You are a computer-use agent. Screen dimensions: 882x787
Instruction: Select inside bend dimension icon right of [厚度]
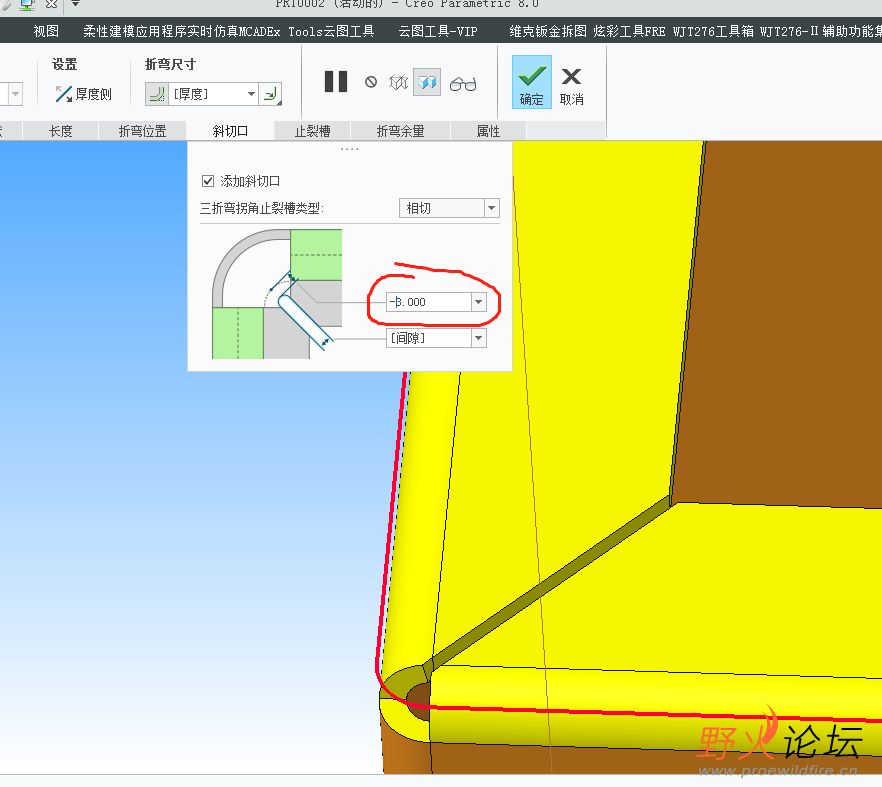point(271,94)
